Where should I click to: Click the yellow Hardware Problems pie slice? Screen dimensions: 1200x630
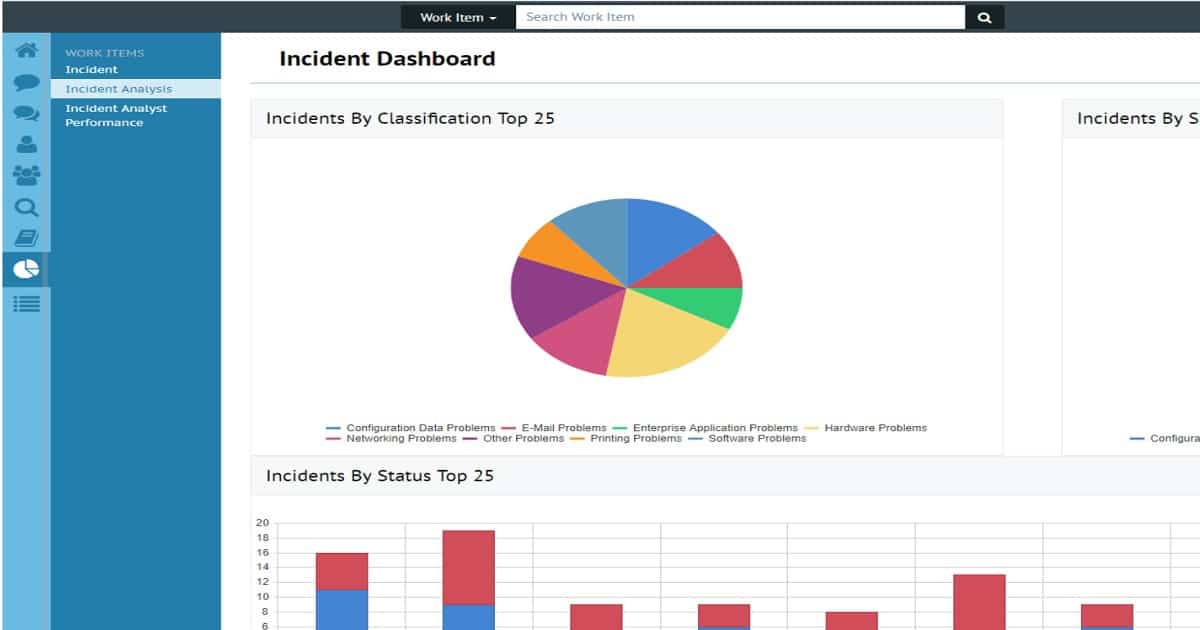tap(665, 335)
